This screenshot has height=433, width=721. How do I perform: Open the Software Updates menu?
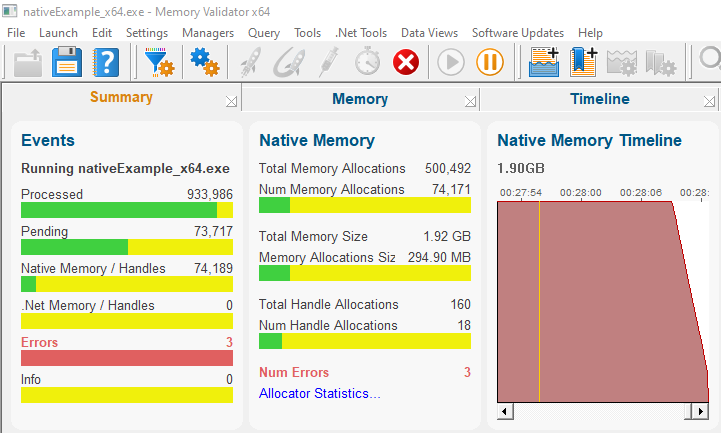pos(518,33)
